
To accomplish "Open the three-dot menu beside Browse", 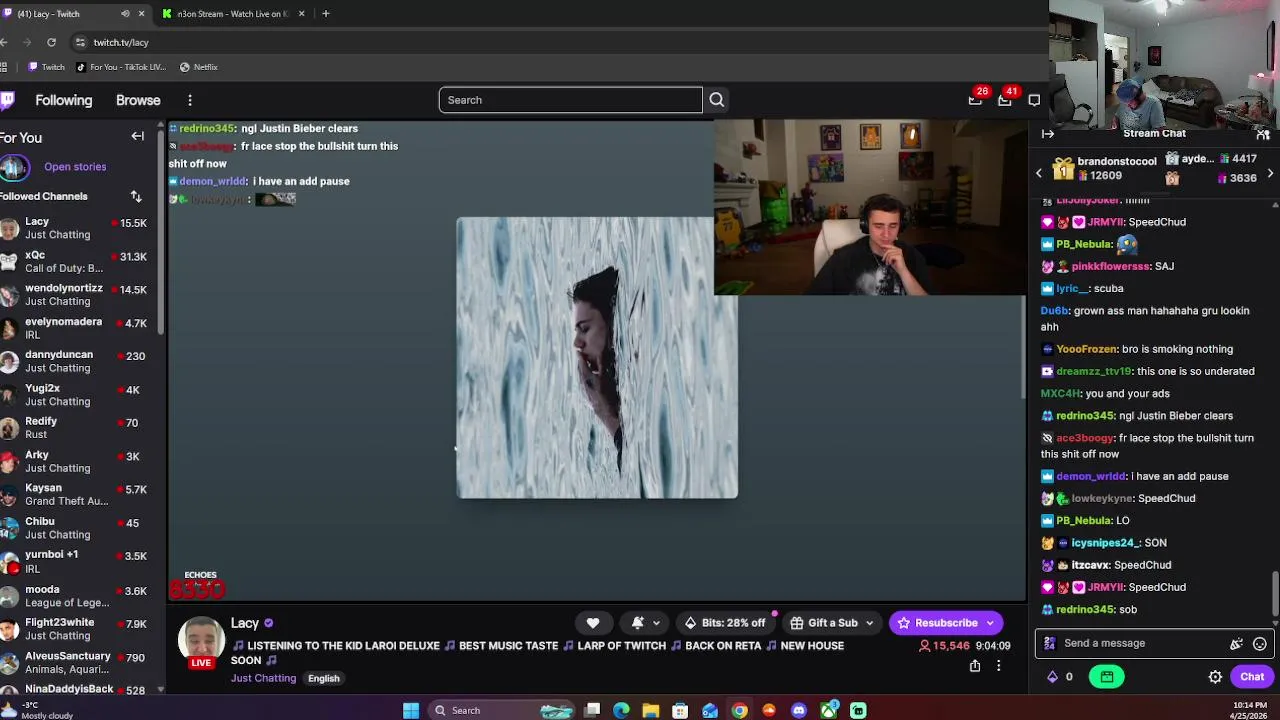I will 189,100.
